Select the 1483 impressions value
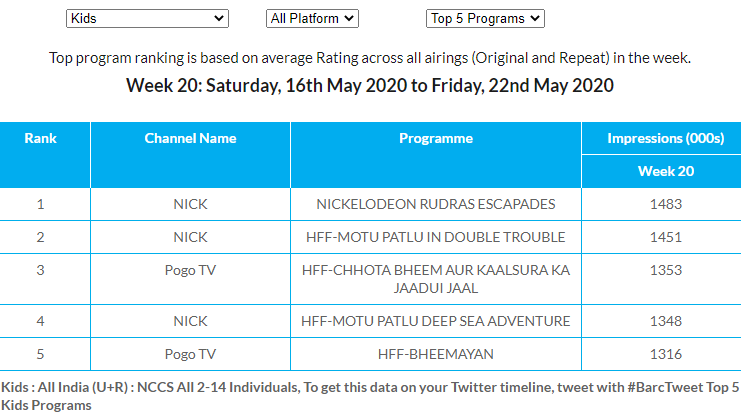The height and width of the screenshot is (418, 741). (665, 204)
